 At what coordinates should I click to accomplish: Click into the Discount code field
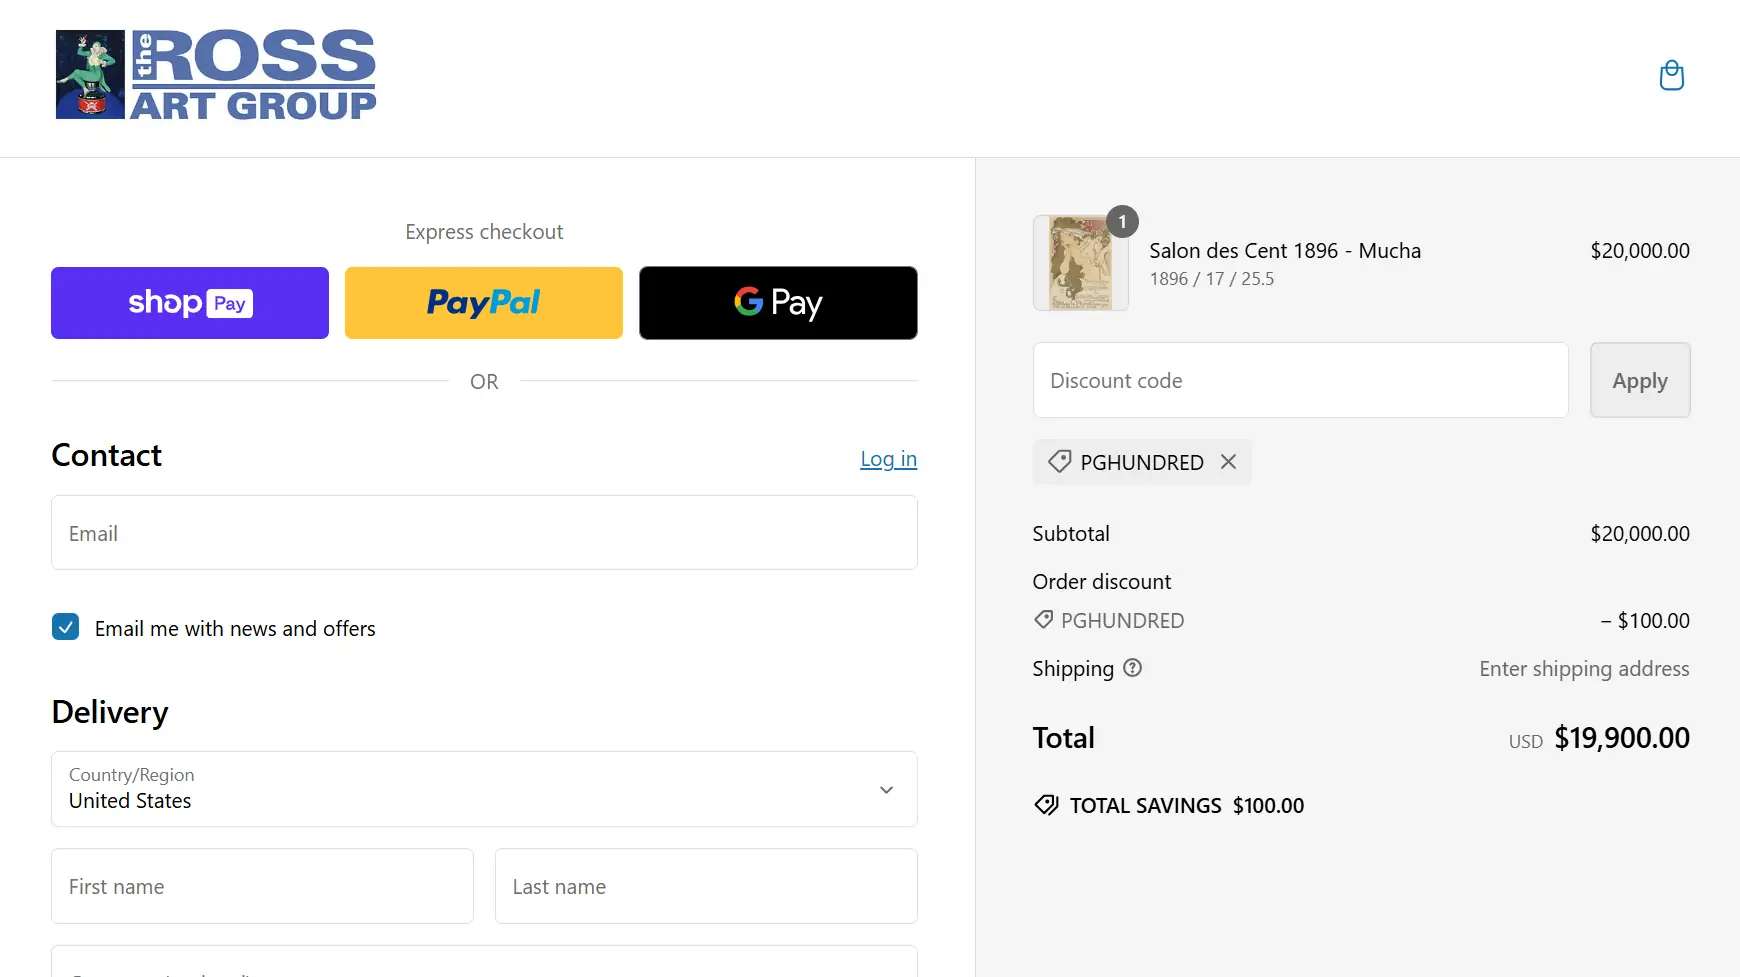[x=1300, y=380]
